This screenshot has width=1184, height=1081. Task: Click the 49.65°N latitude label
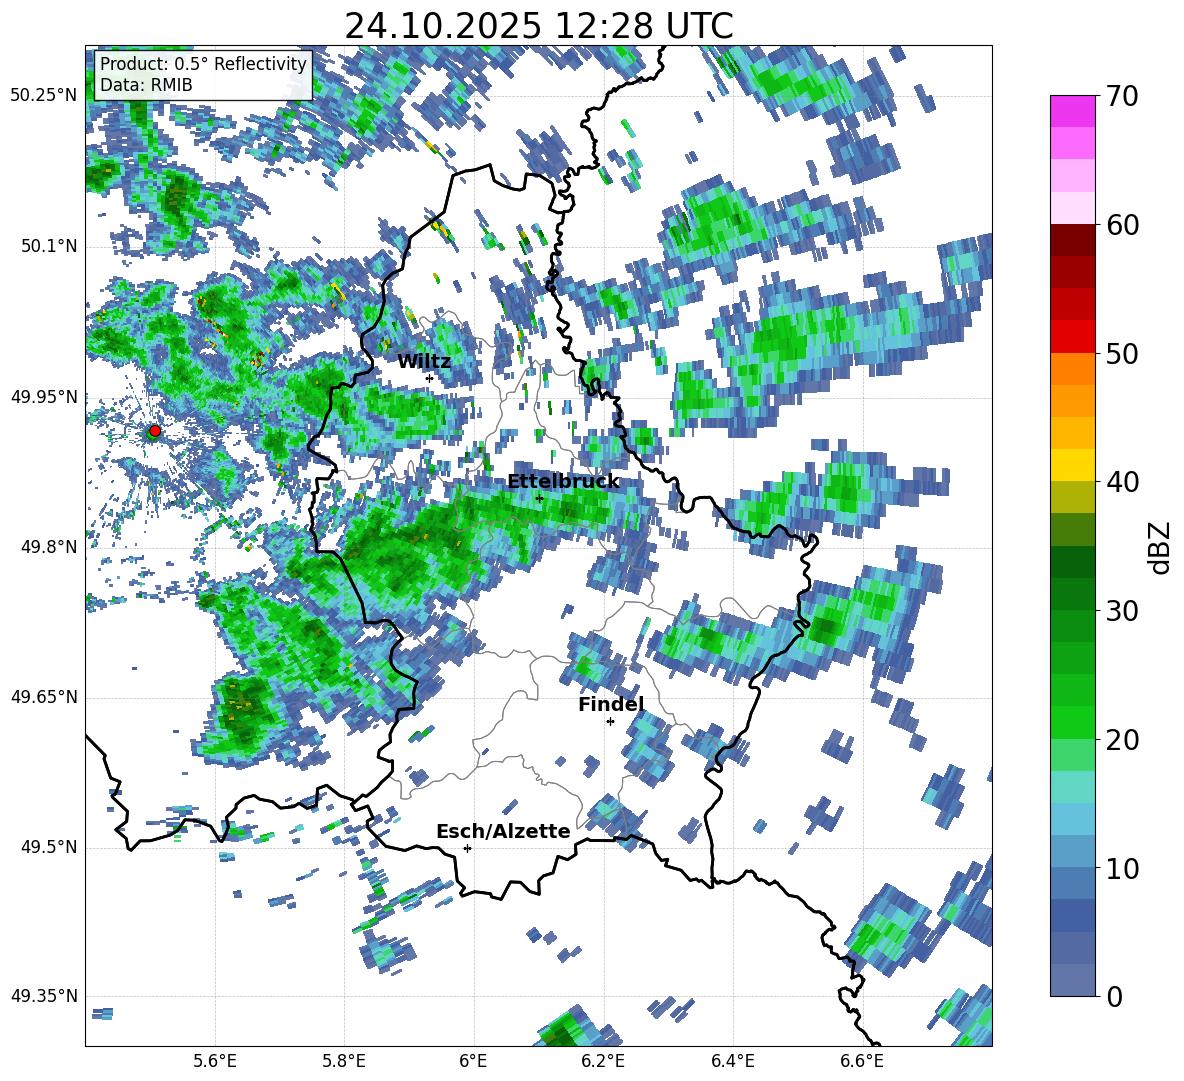click(44, 697)
